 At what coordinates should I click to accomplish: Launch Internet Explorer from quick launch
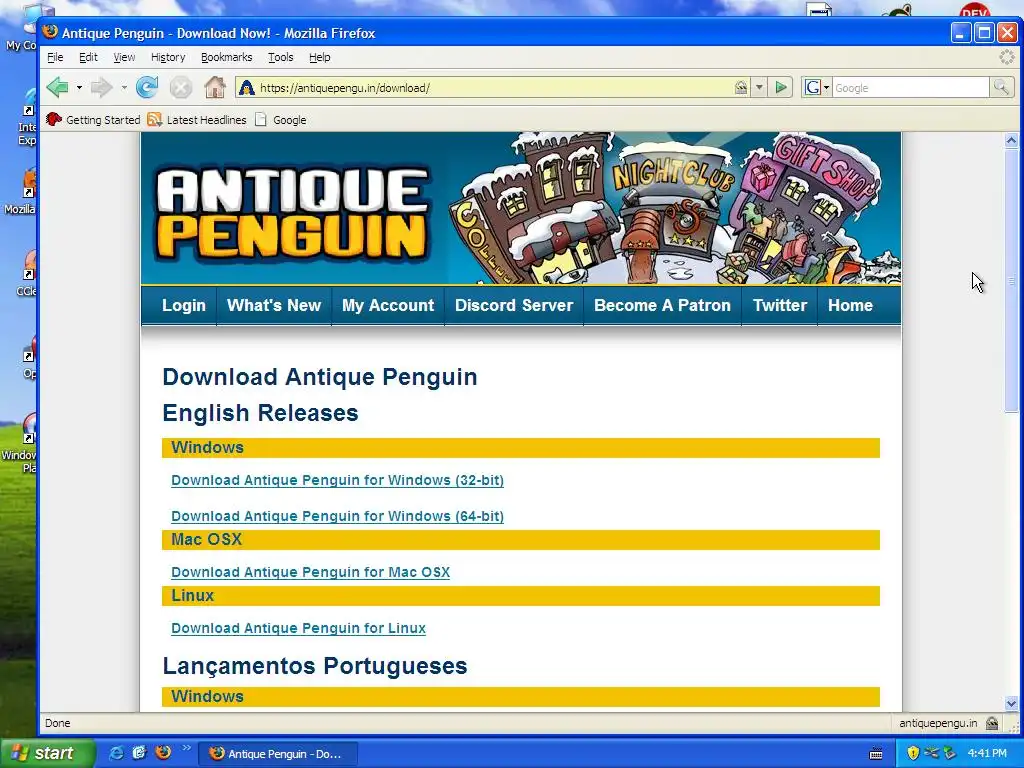pos(116,753)
